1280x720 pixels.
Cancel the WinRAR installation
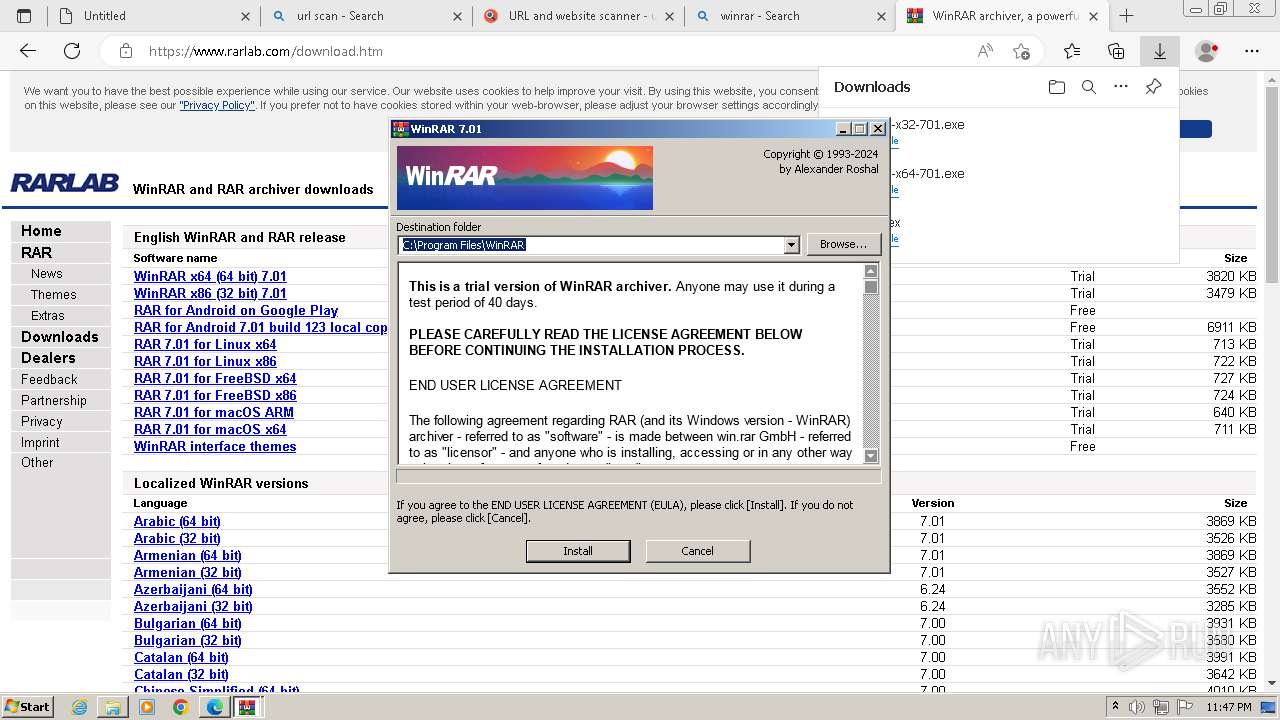coord(698,551)
